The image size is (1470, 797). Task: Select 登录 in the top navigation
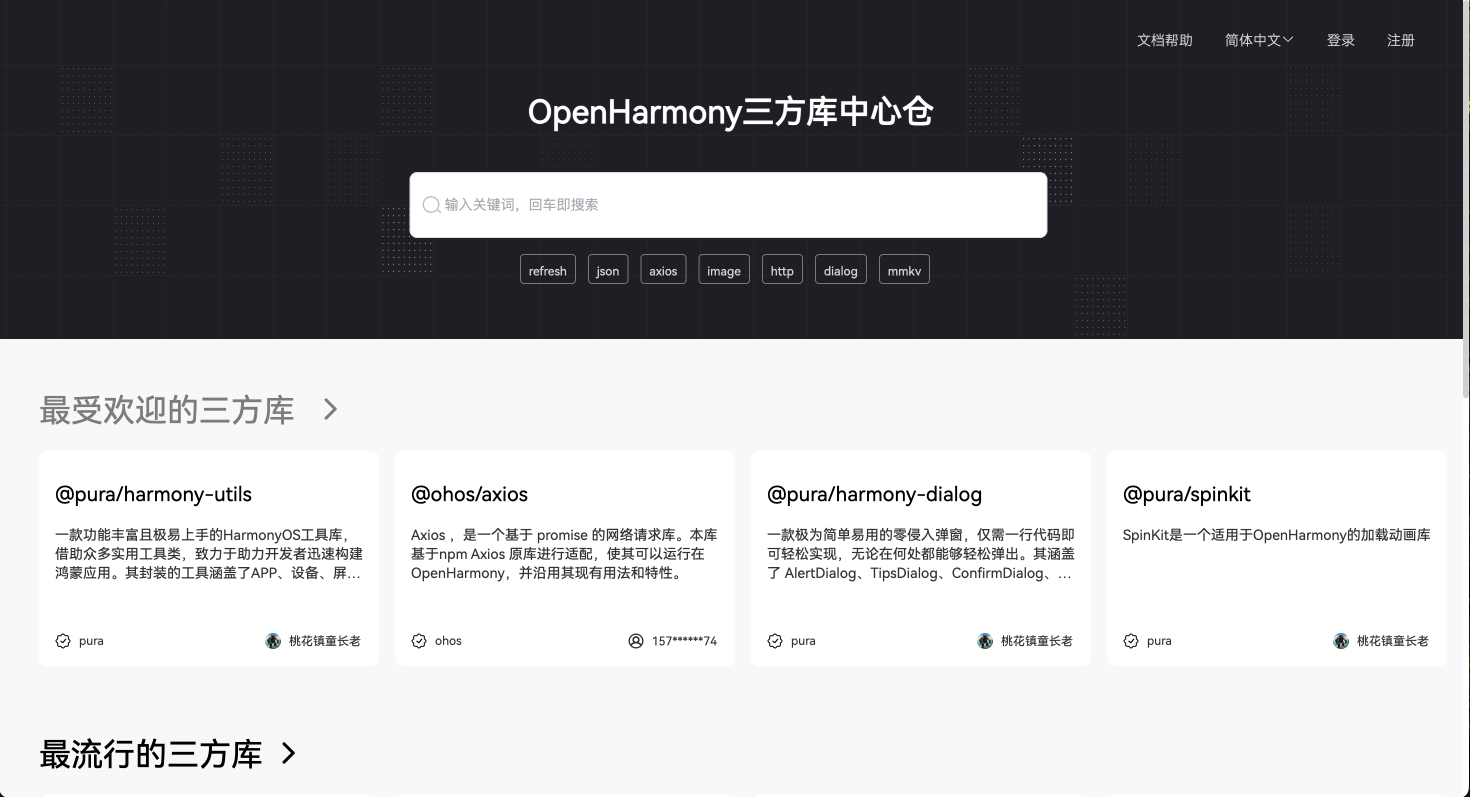coord(1340,40)
